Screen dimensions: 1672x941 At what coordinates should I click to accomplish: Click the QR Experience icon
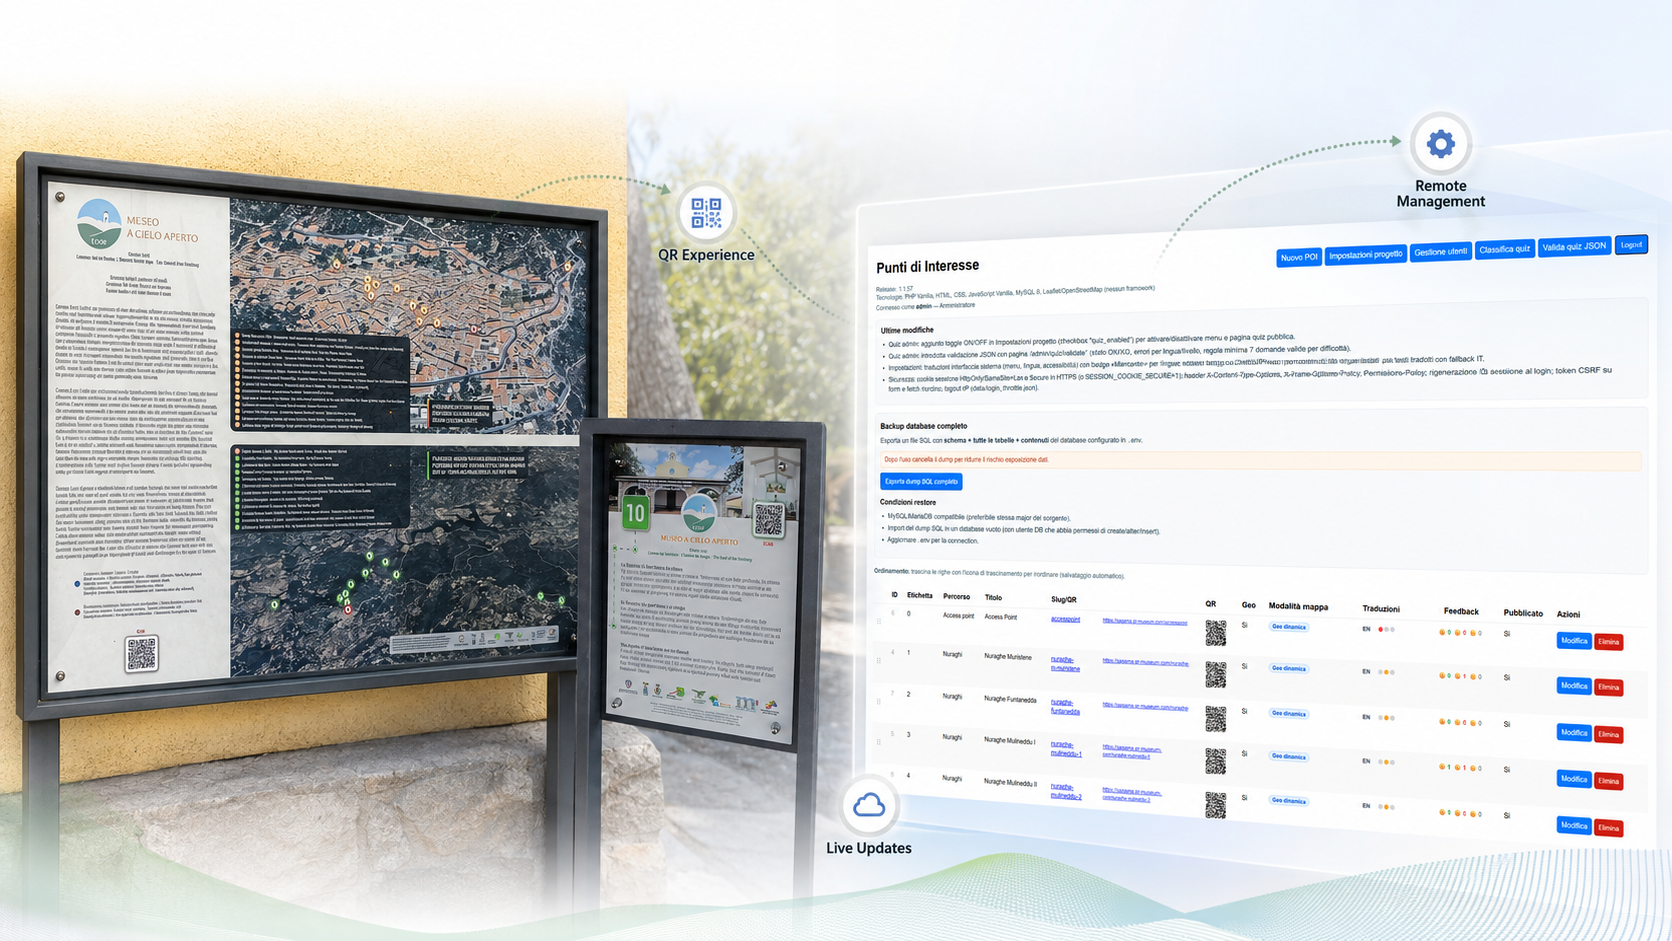(x=706, y=212)
